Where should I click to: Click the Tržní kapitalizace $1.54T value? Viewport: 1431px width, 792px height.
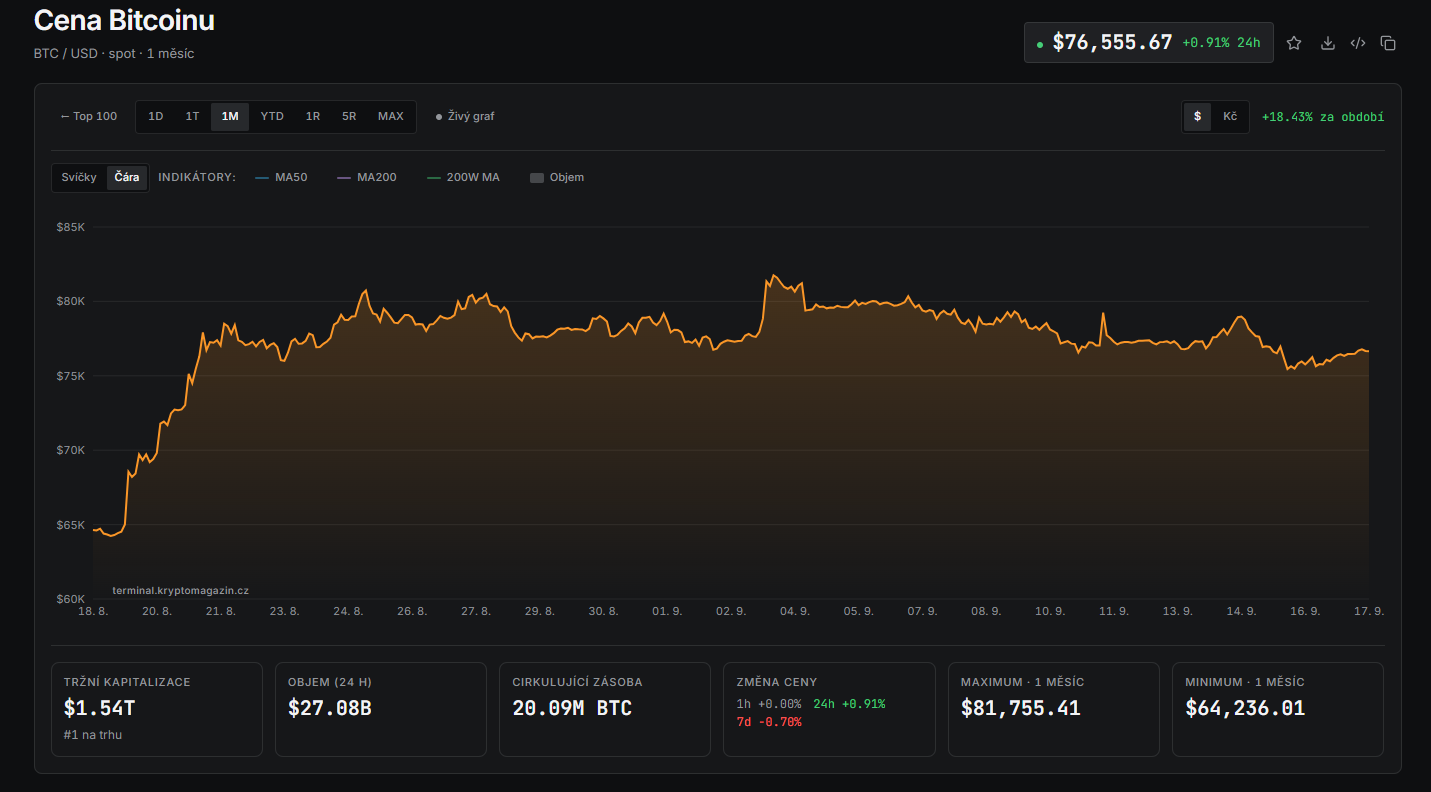pos(99,708)
